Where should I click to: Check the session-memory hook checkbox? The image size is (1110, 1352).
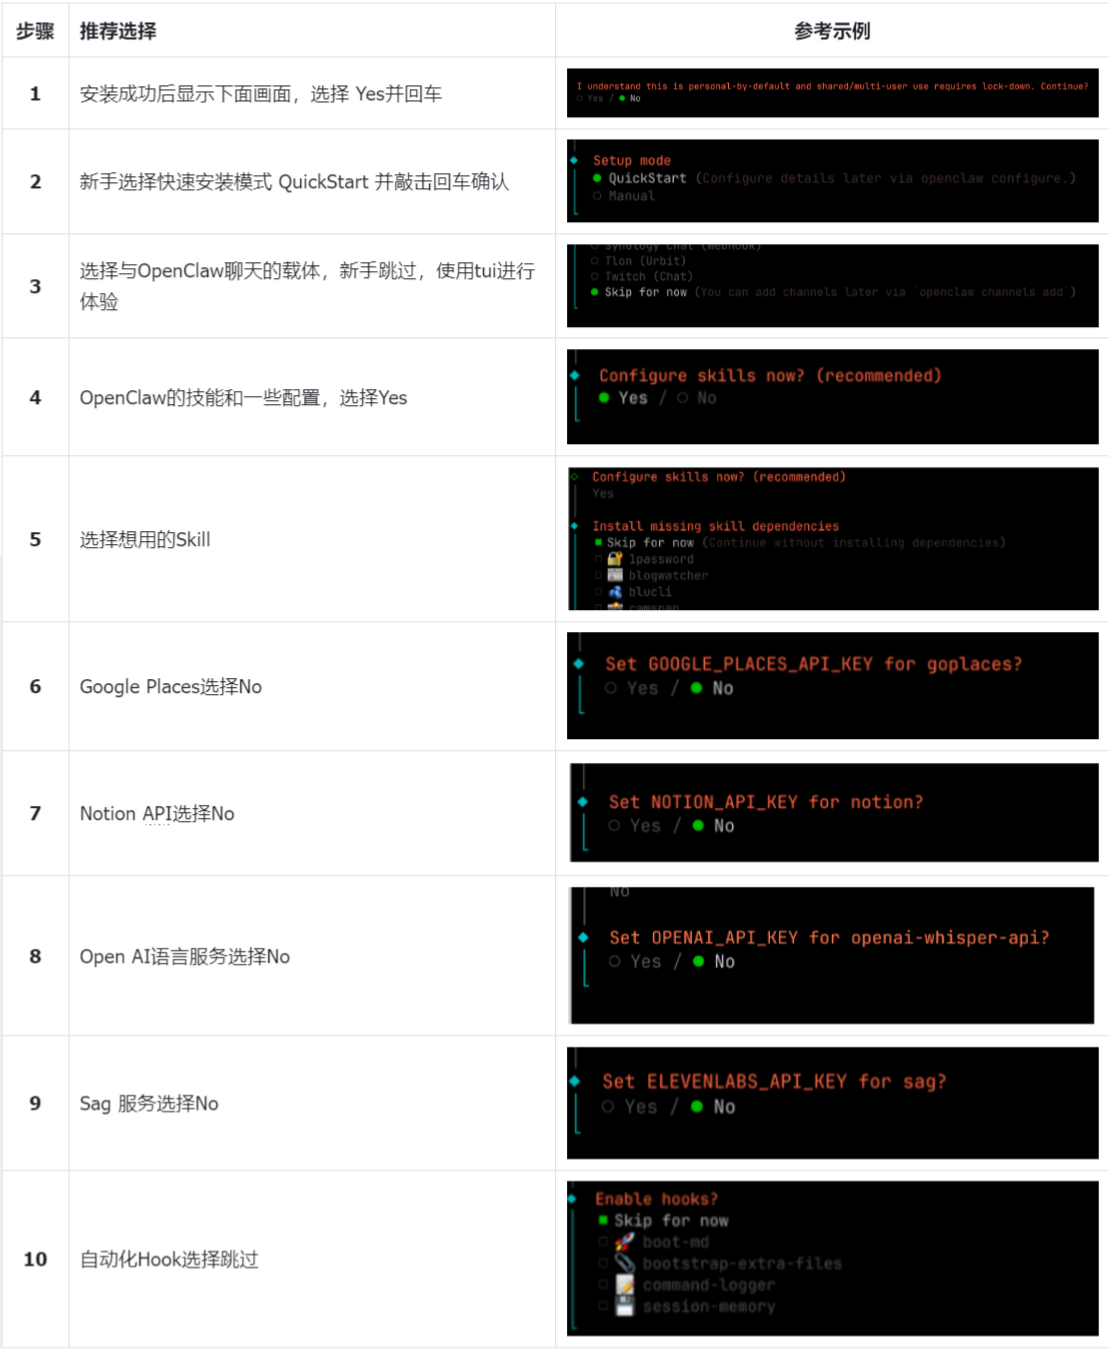tap(603, 1307)
